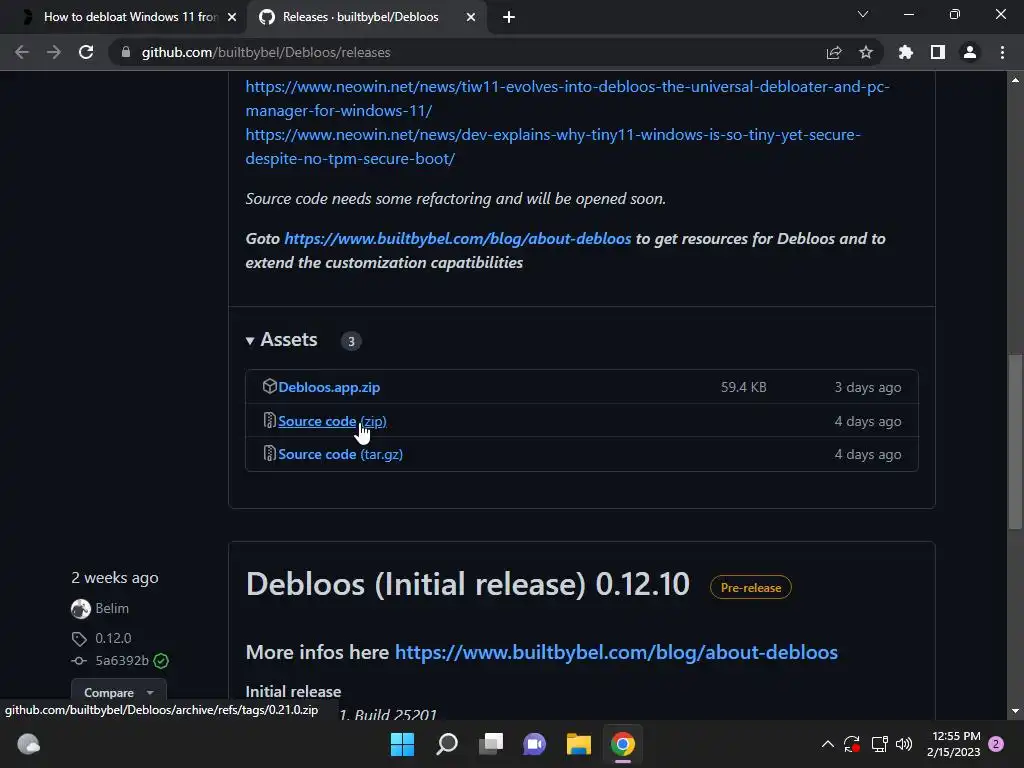This screenshot has height=768, width=1024.
Task: Click the green verified check icon
Action: 161,661
